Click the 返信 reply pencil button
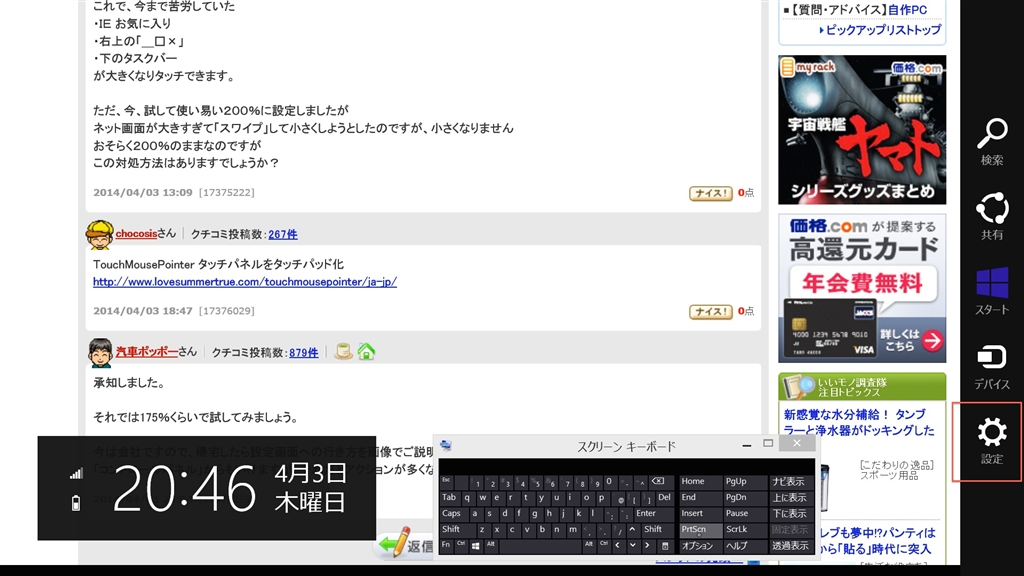Viewport: 1024px width, 576px height. (x=406, y=545)
